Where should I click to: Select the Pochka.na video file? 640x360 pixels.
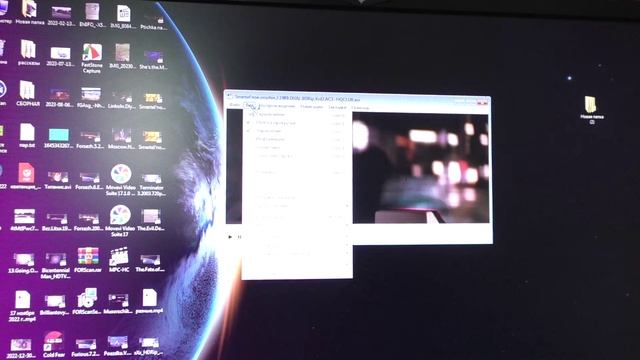click(x=153, y=21)
